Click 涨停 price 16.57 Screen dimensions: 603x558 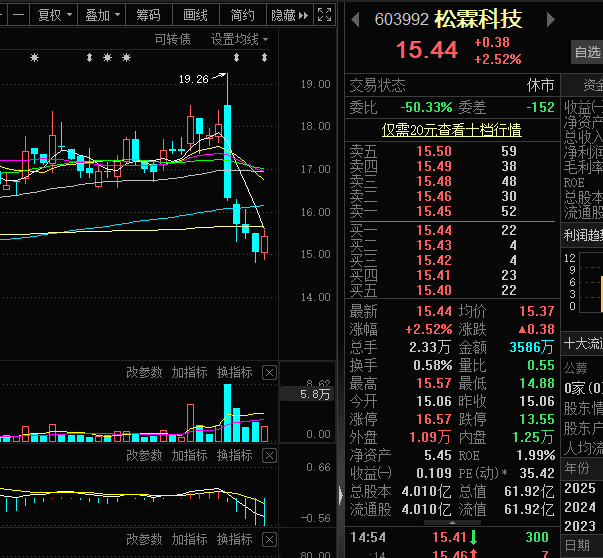tap(434, 419)
